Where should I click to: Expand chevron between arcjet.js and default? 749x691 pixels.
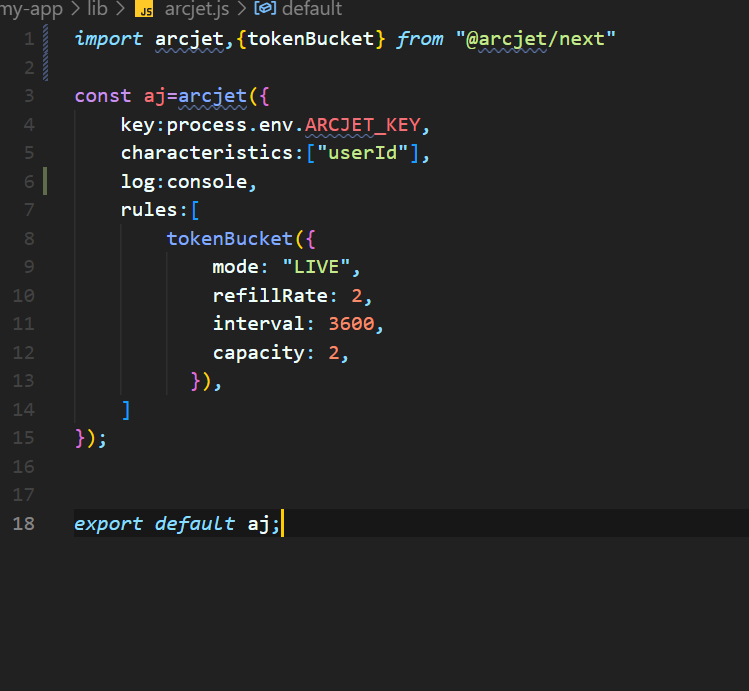(x=242, y=9)
